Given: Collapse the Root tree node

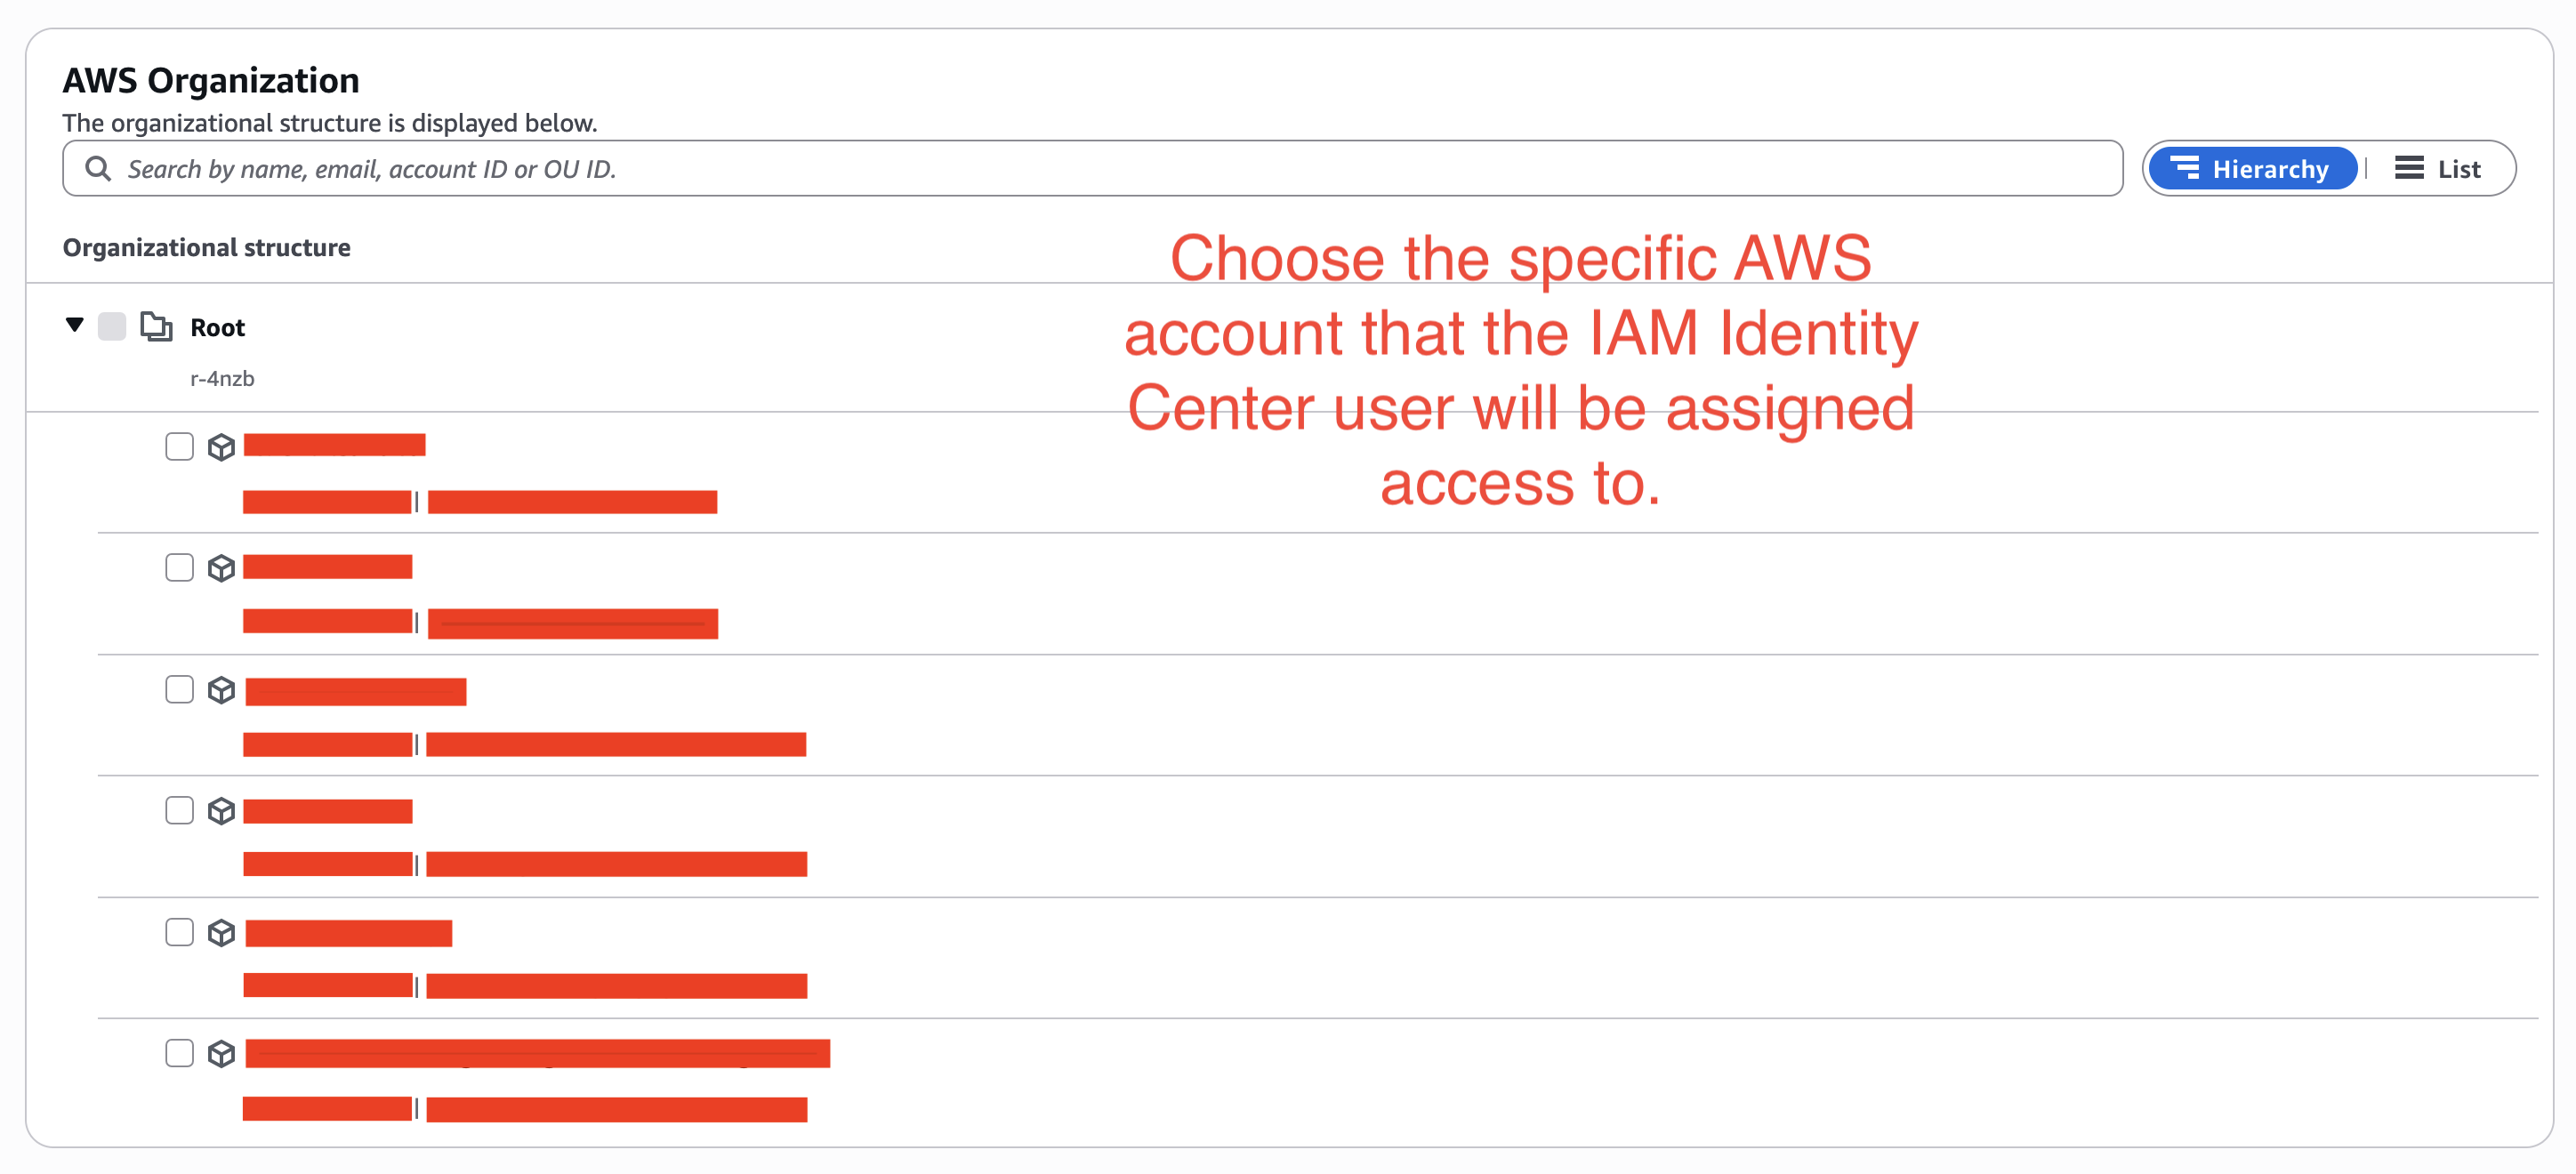Looking at the screenshot, I should [x=74, y=325].
